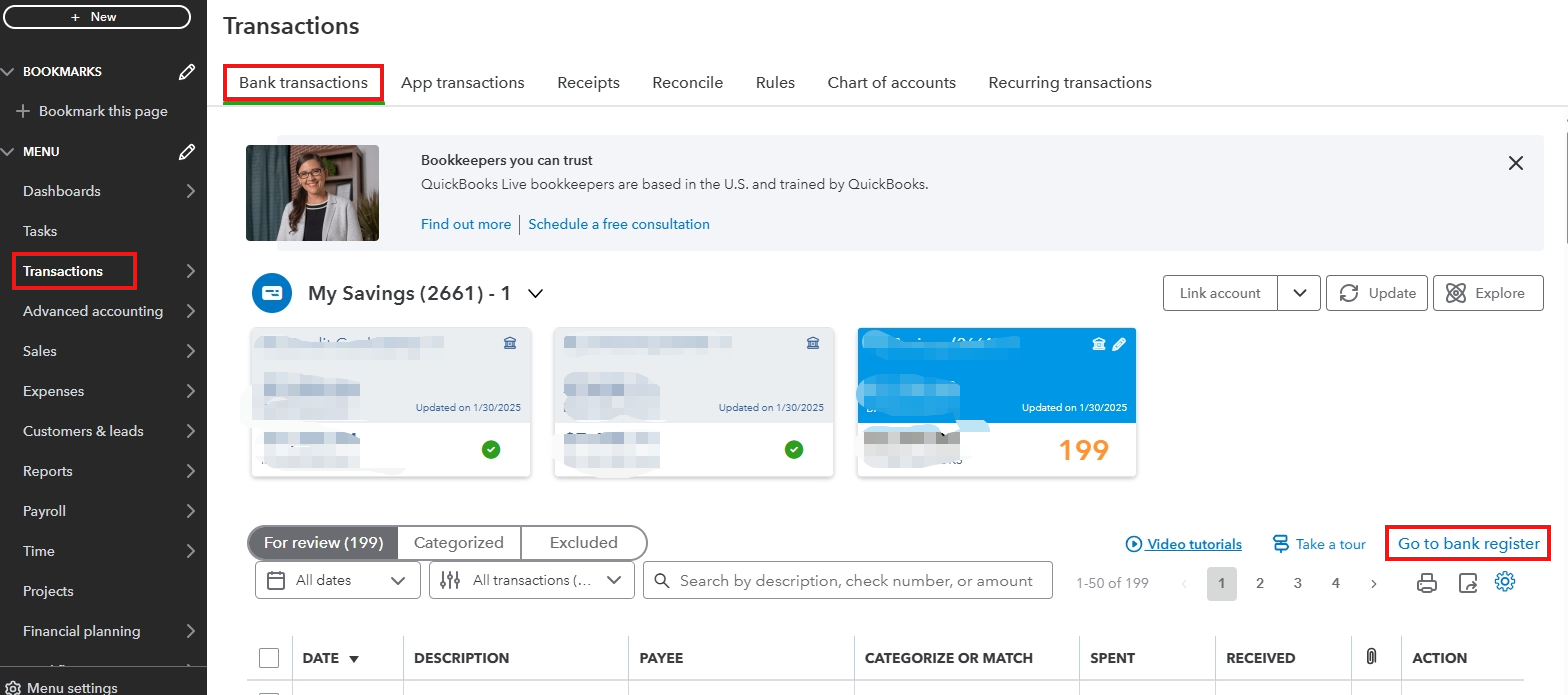Image resolution: width=1568 pixels, height=695 pixels.
Task: Collapse the MENU section
Action: click(9, 152)
